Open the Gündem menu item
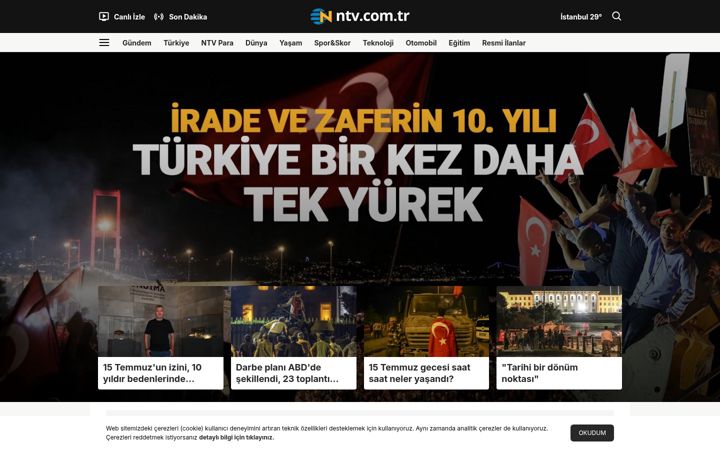This screenshot has height=450, width=720. point(136,43)
